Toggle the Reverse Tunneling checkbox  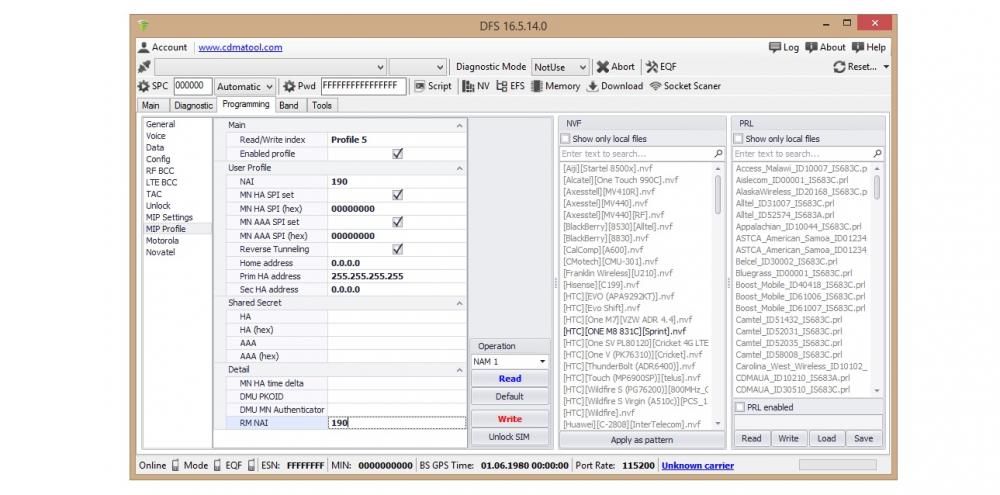click(397, 249)
